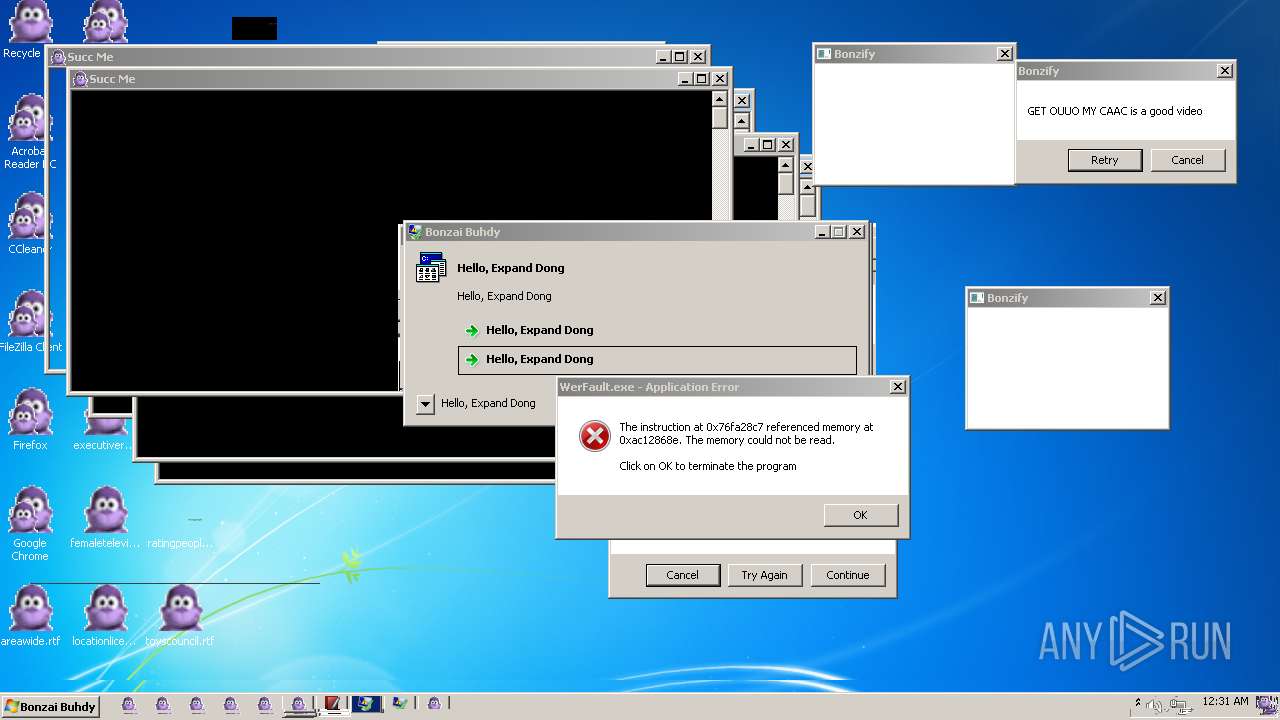Click Cancel next to the Retry button

(1187, 160)
